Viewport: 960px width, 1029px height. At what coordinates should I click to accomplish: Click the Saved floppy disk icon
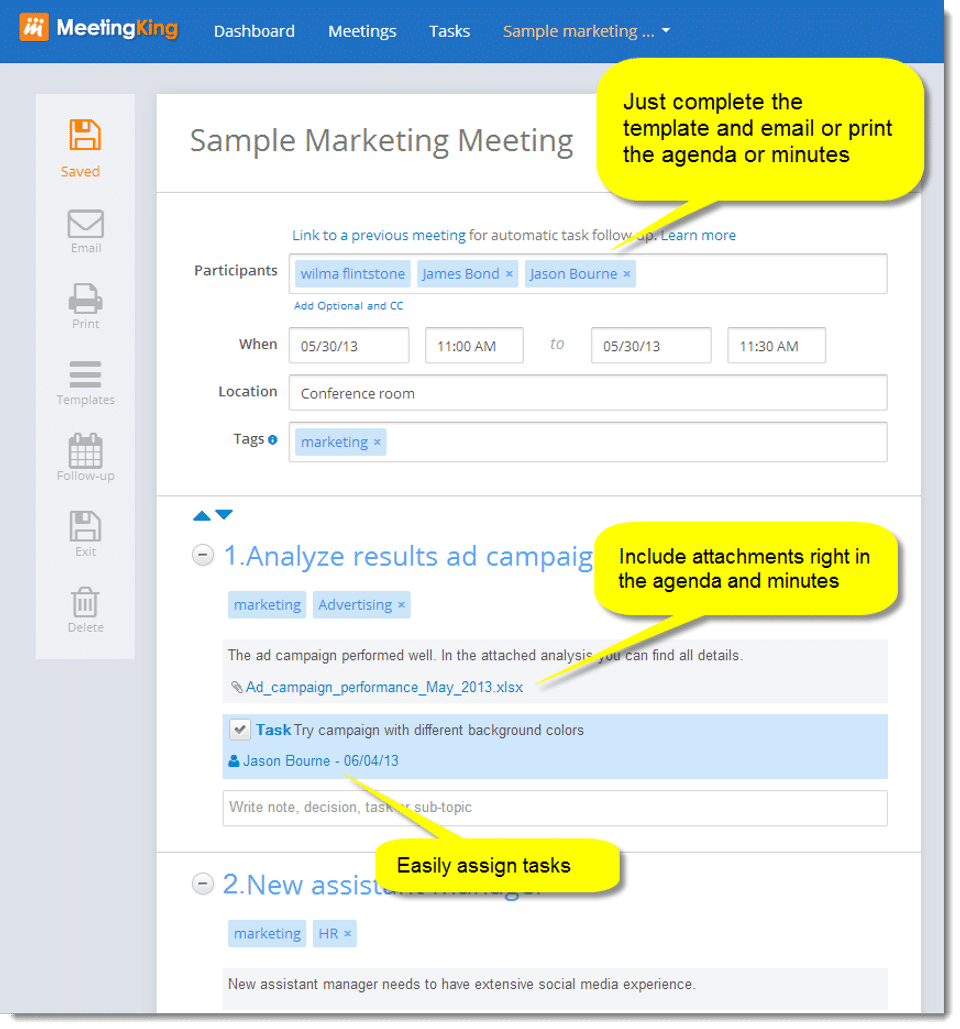click(85, 135)
